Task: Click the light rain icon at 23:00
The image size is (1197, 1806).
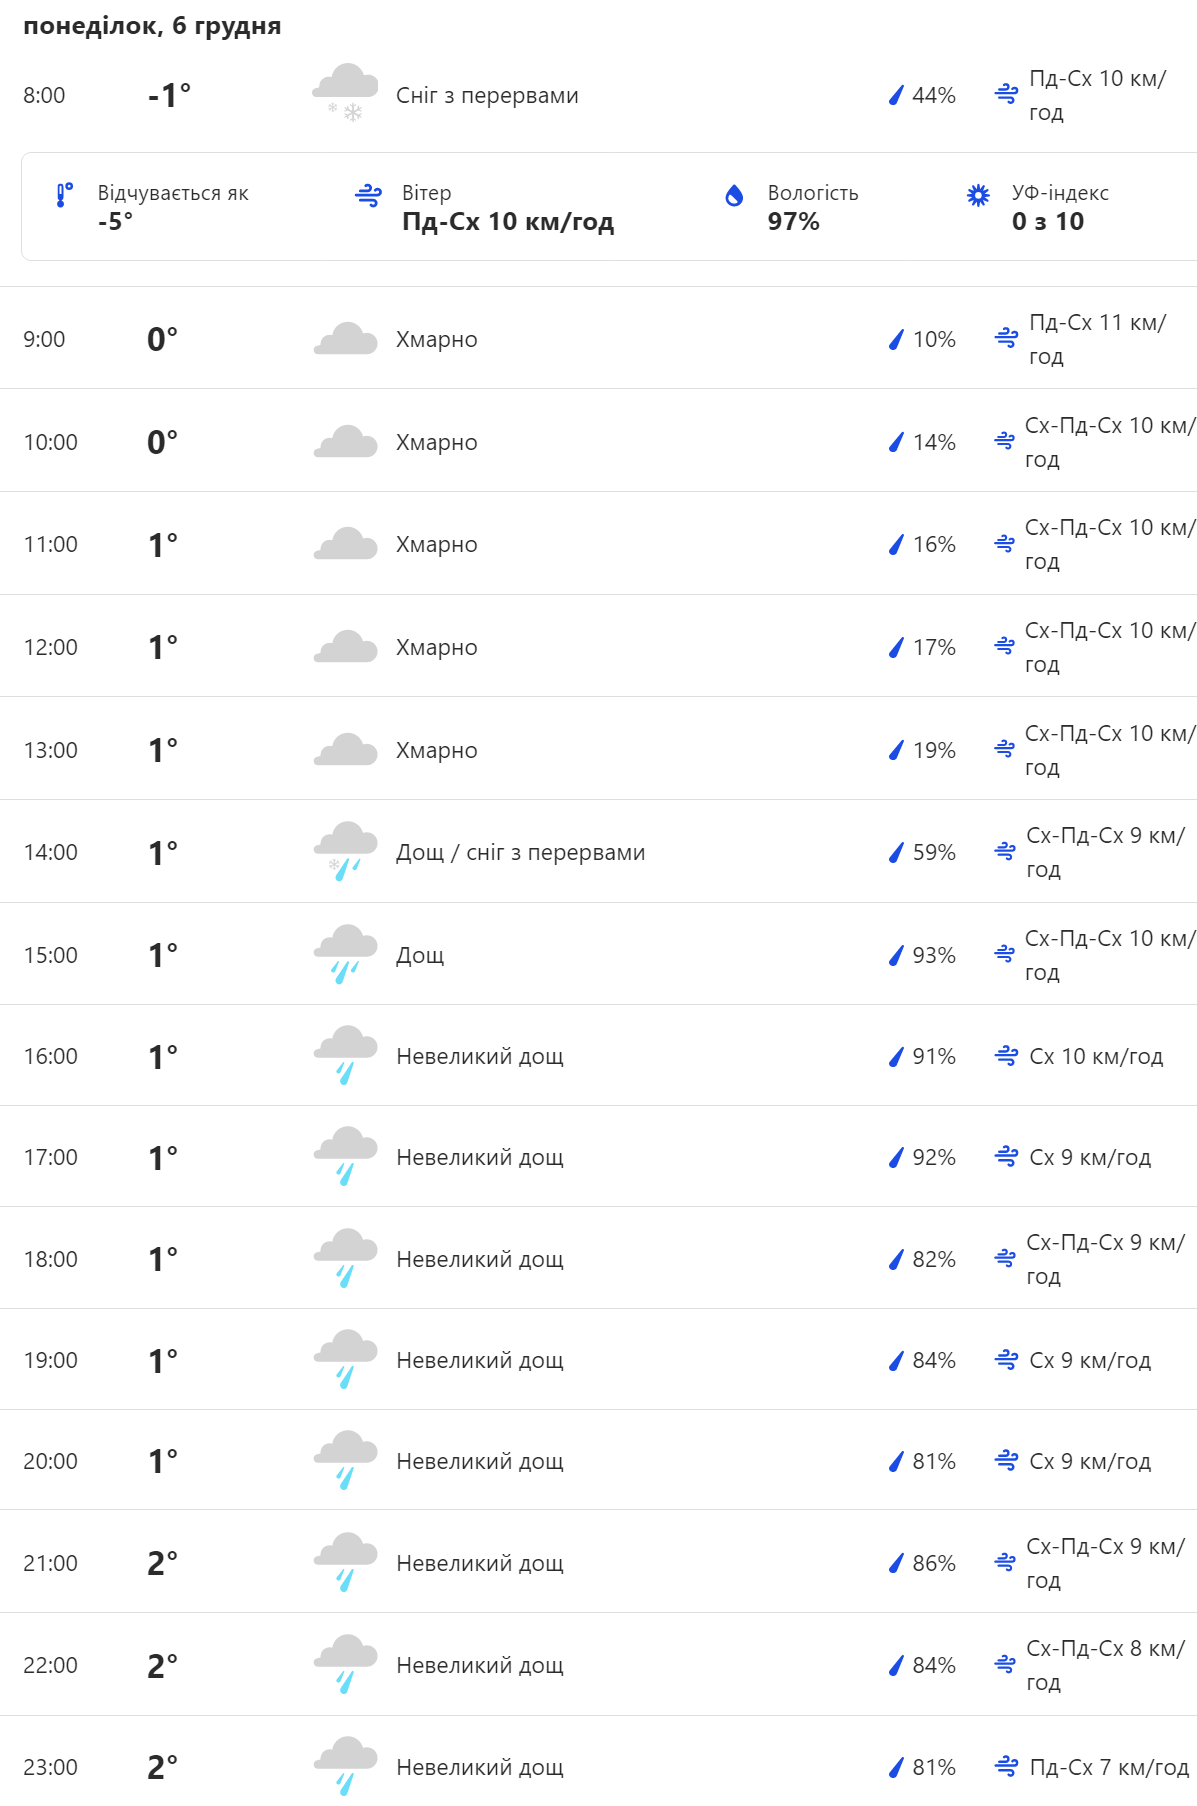Action: 345,1766
